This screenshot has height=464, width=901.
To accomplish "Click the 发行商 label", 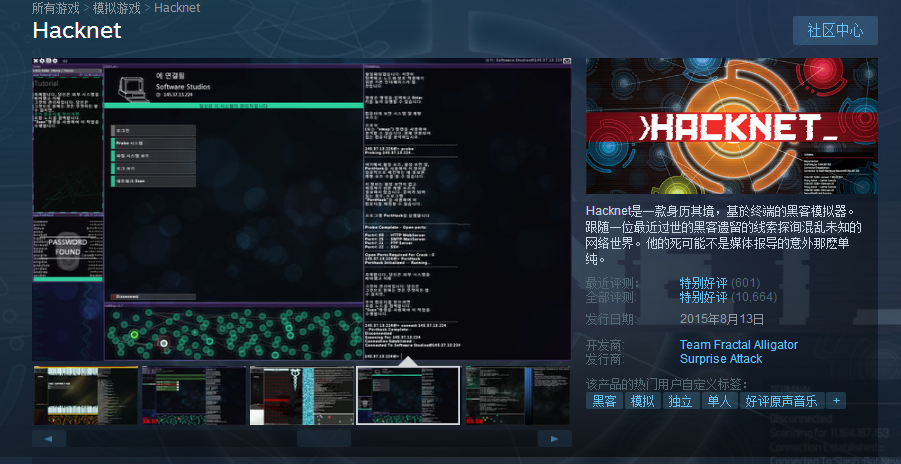I will (605, 359).
